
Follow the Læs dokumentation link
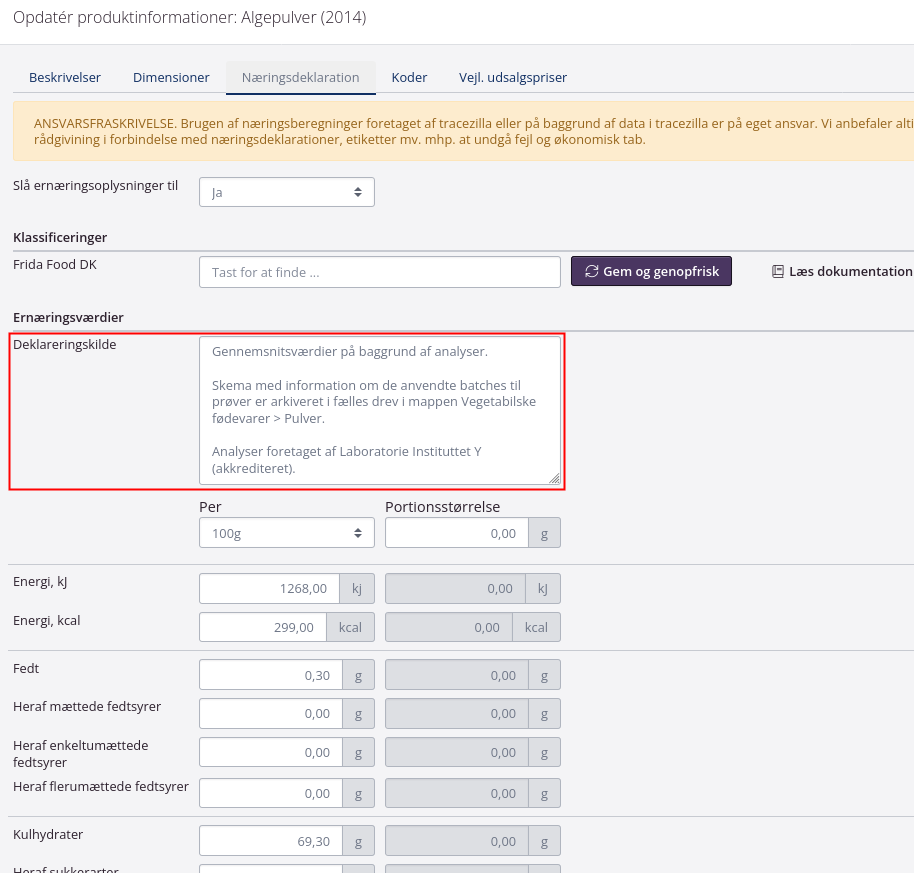pyautogui.click(x=850, y=272)
